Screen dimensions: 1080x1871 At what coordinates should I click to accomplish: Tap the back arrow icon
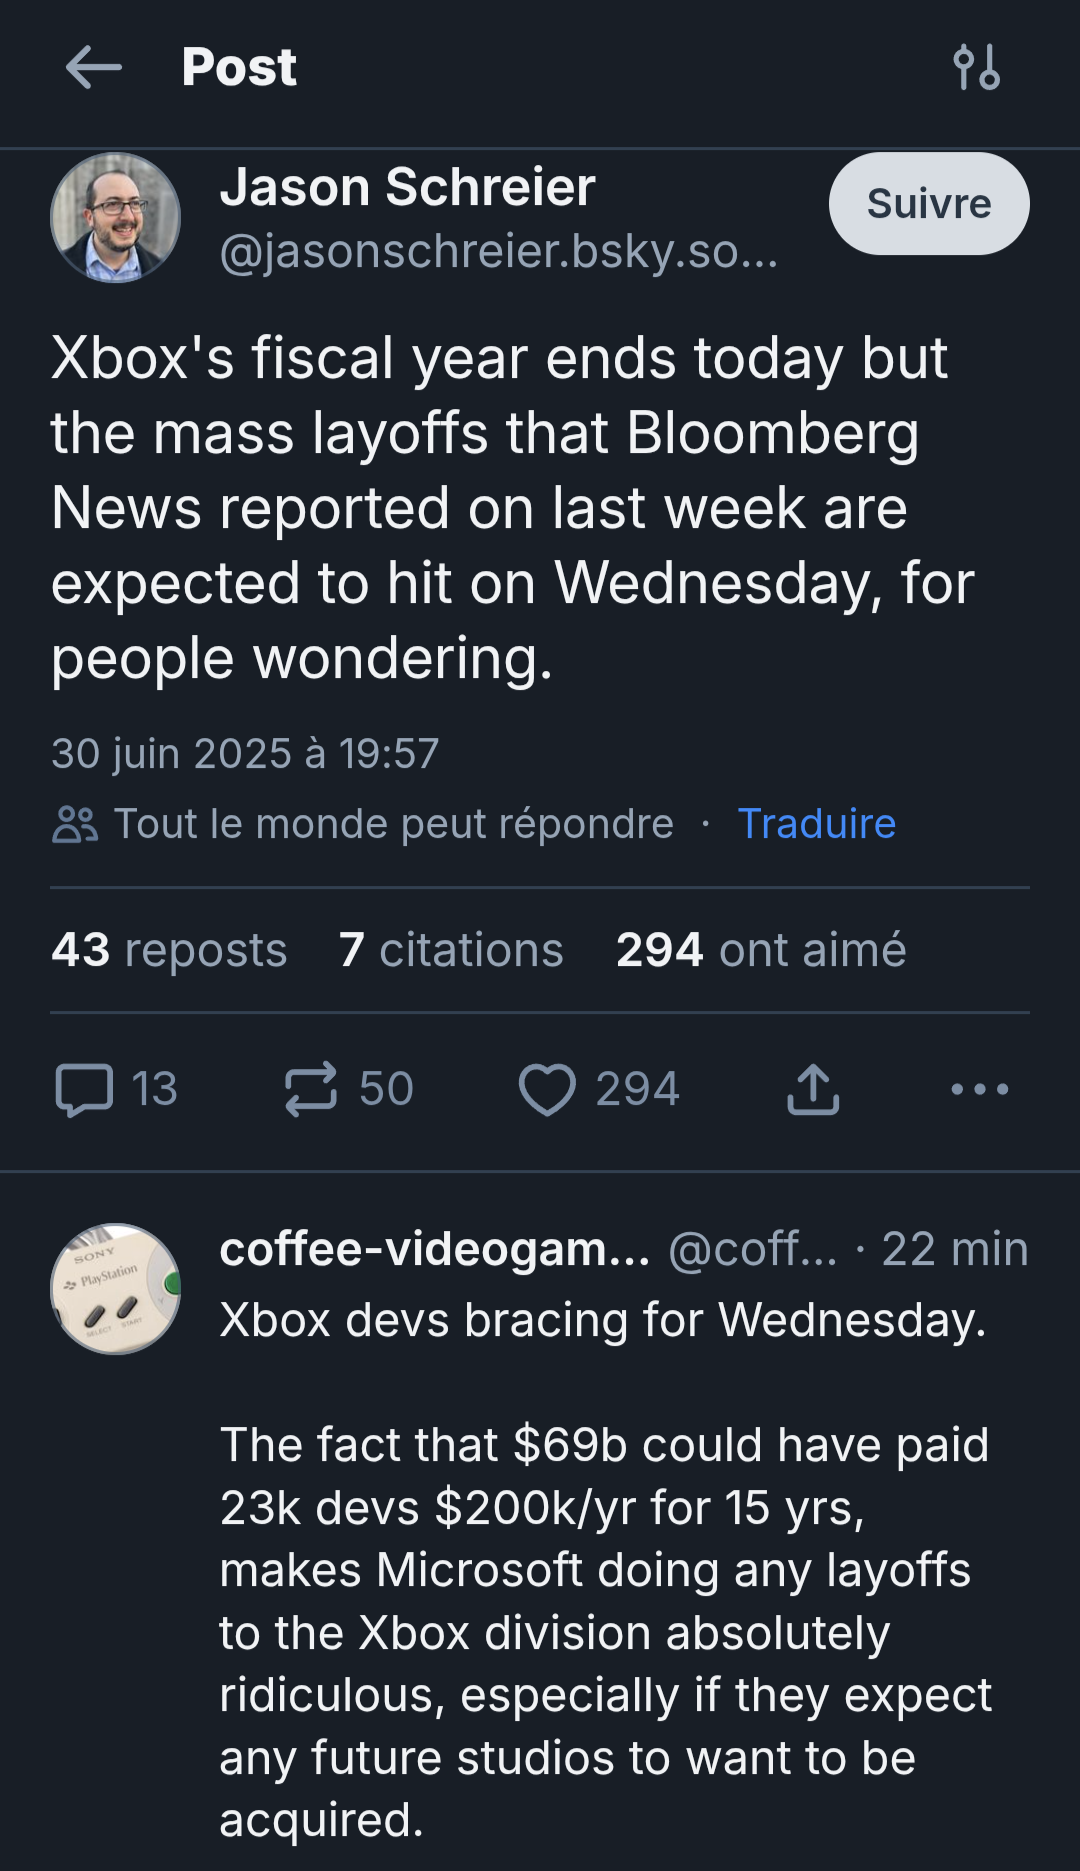93,68
